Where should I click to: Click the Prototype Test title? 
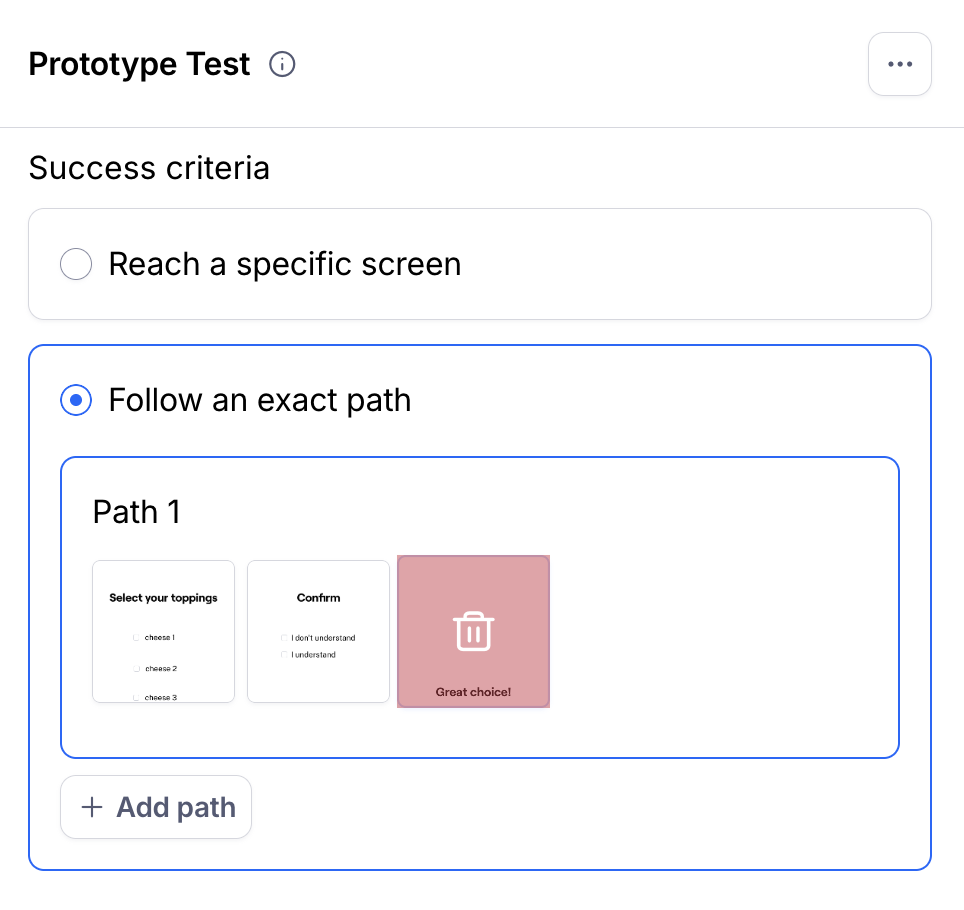(x=140, y=64)
